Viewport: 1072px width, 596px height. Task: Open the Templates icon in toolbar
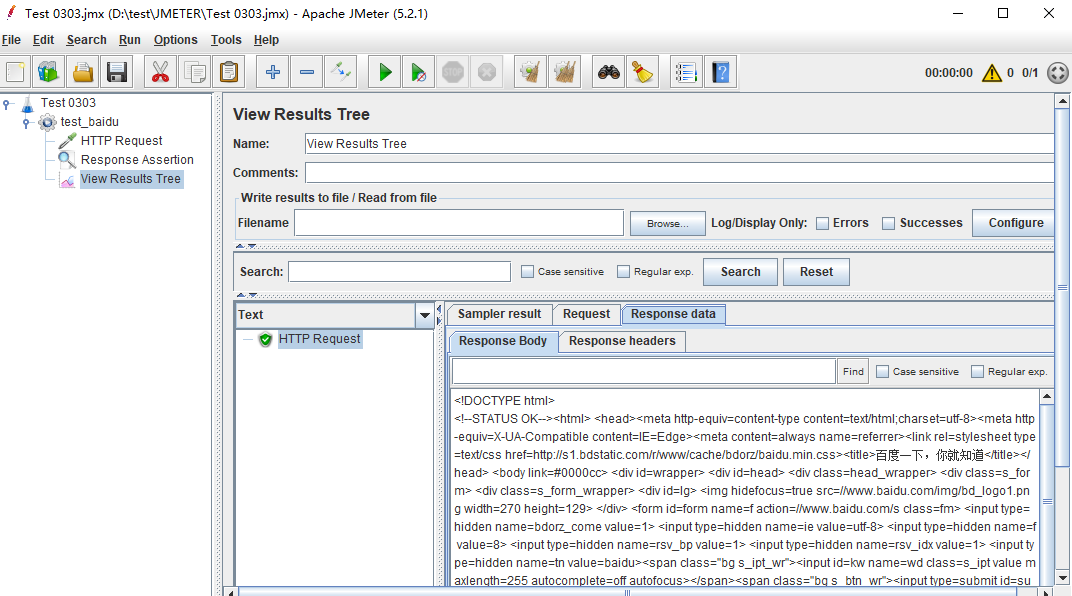(x=49, y=72)
